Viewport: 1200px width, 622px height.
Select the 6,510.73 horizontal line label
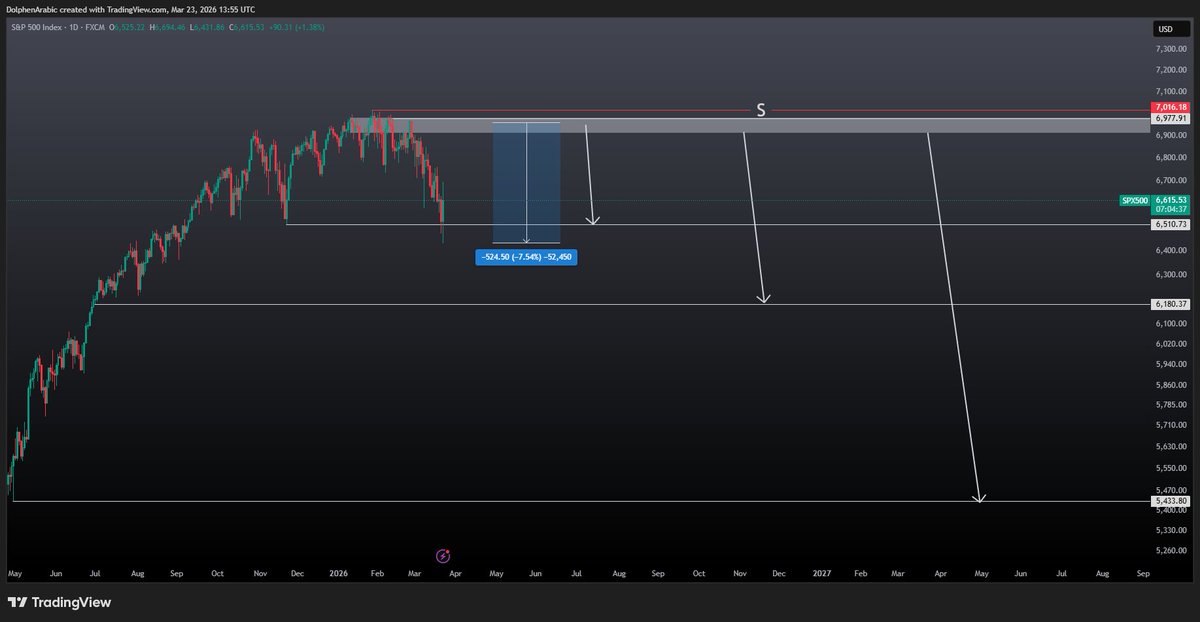click(1170, 225)
